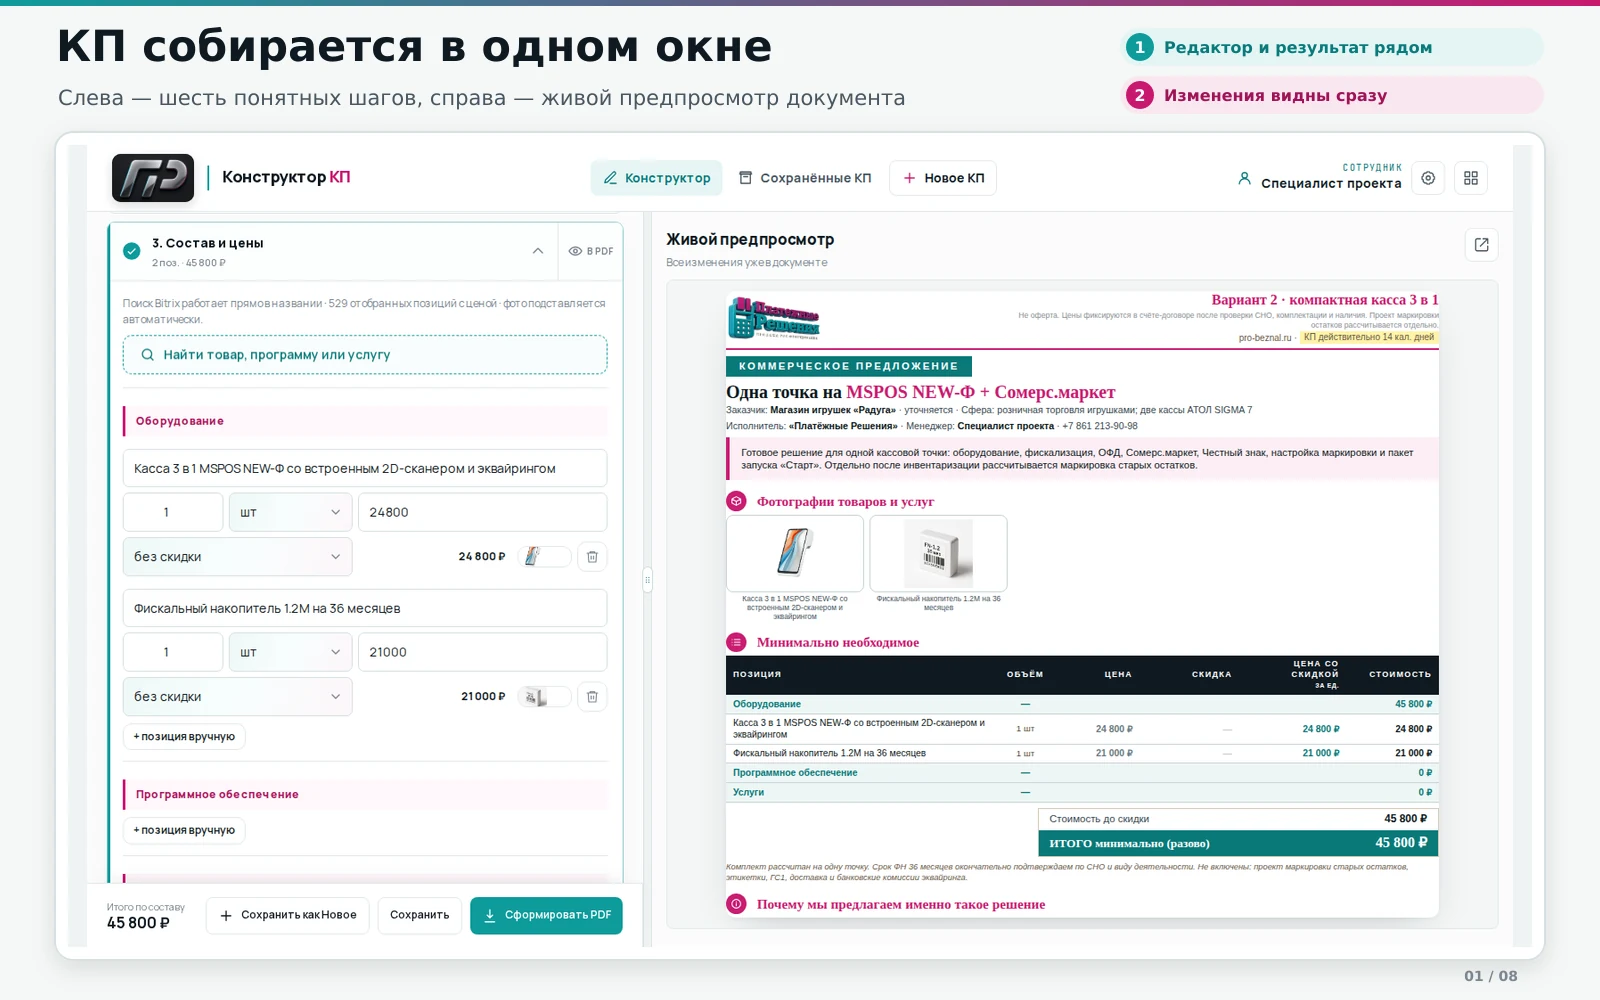Click the Фотографии товаров и услуг section icon

[x=737, y=501]
